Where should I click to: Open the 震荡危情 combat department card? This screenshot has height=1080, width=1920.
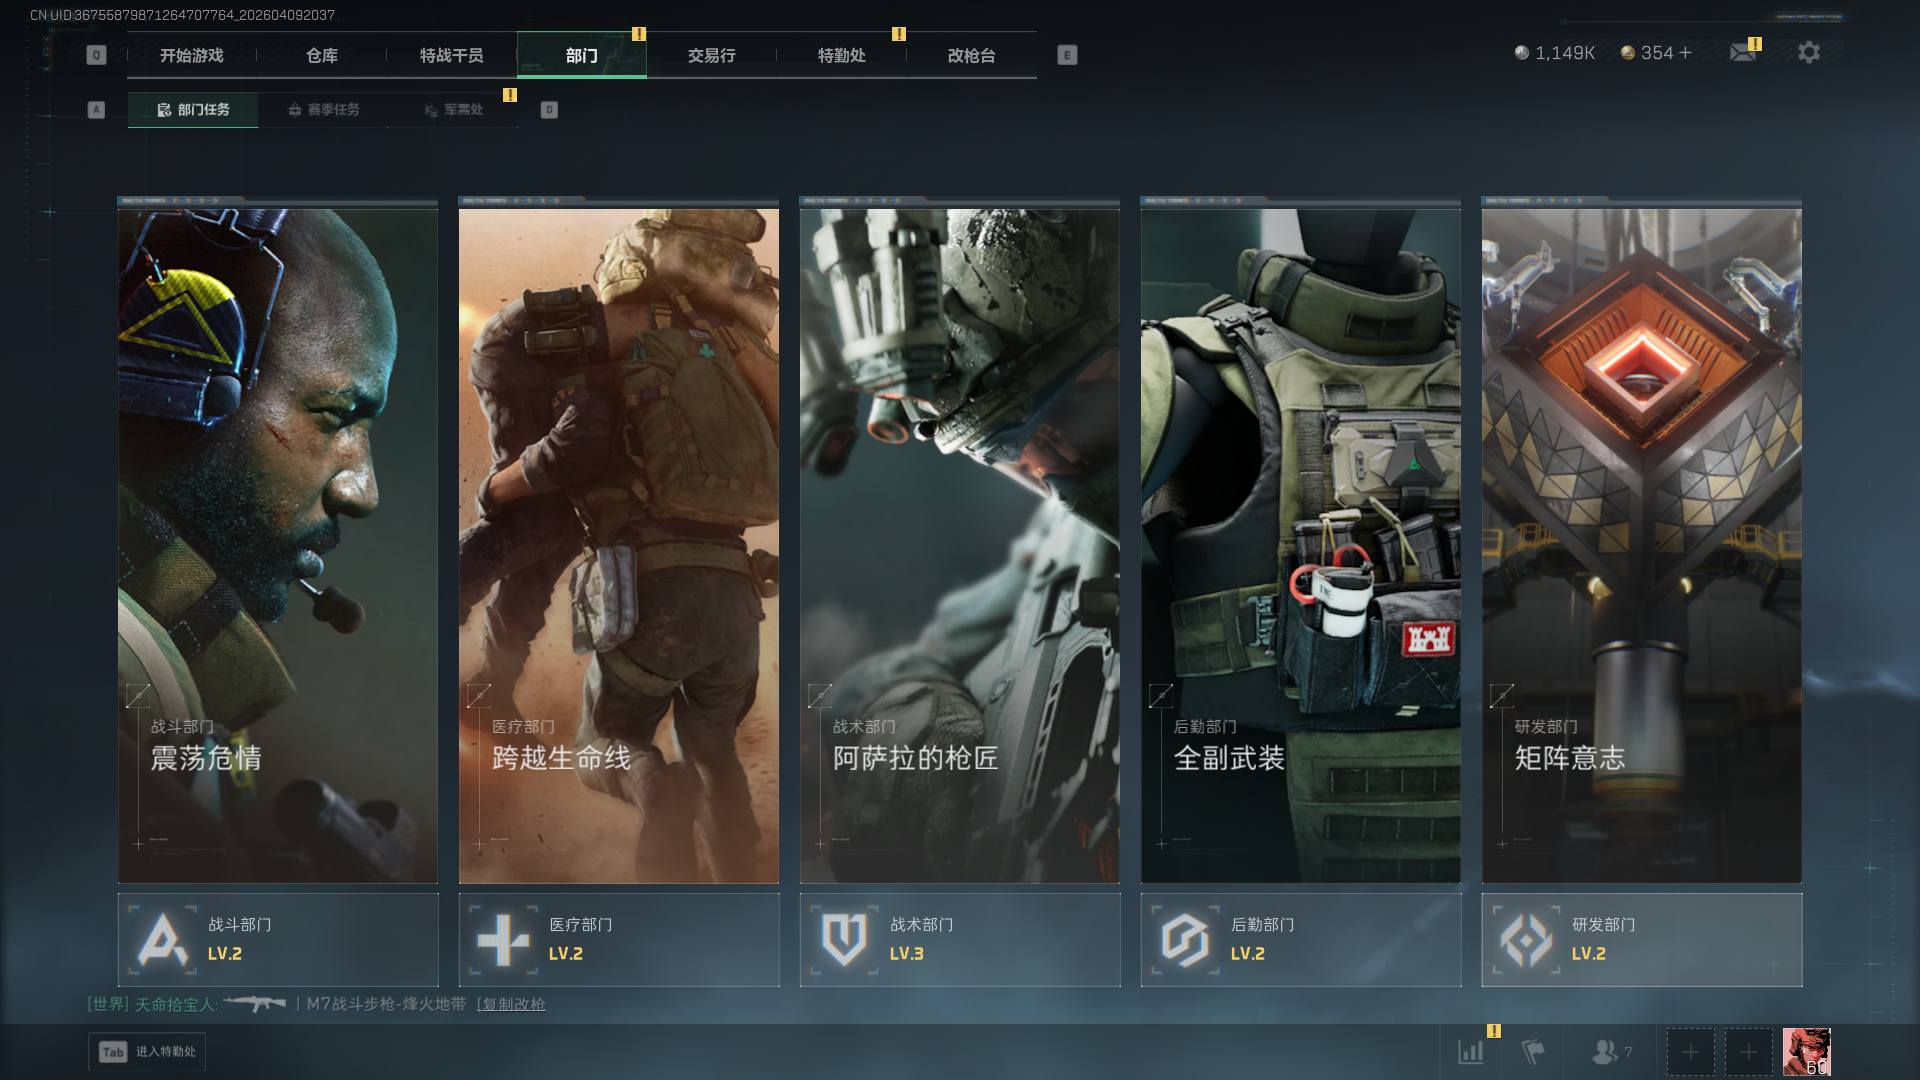[x=278, y=545]
